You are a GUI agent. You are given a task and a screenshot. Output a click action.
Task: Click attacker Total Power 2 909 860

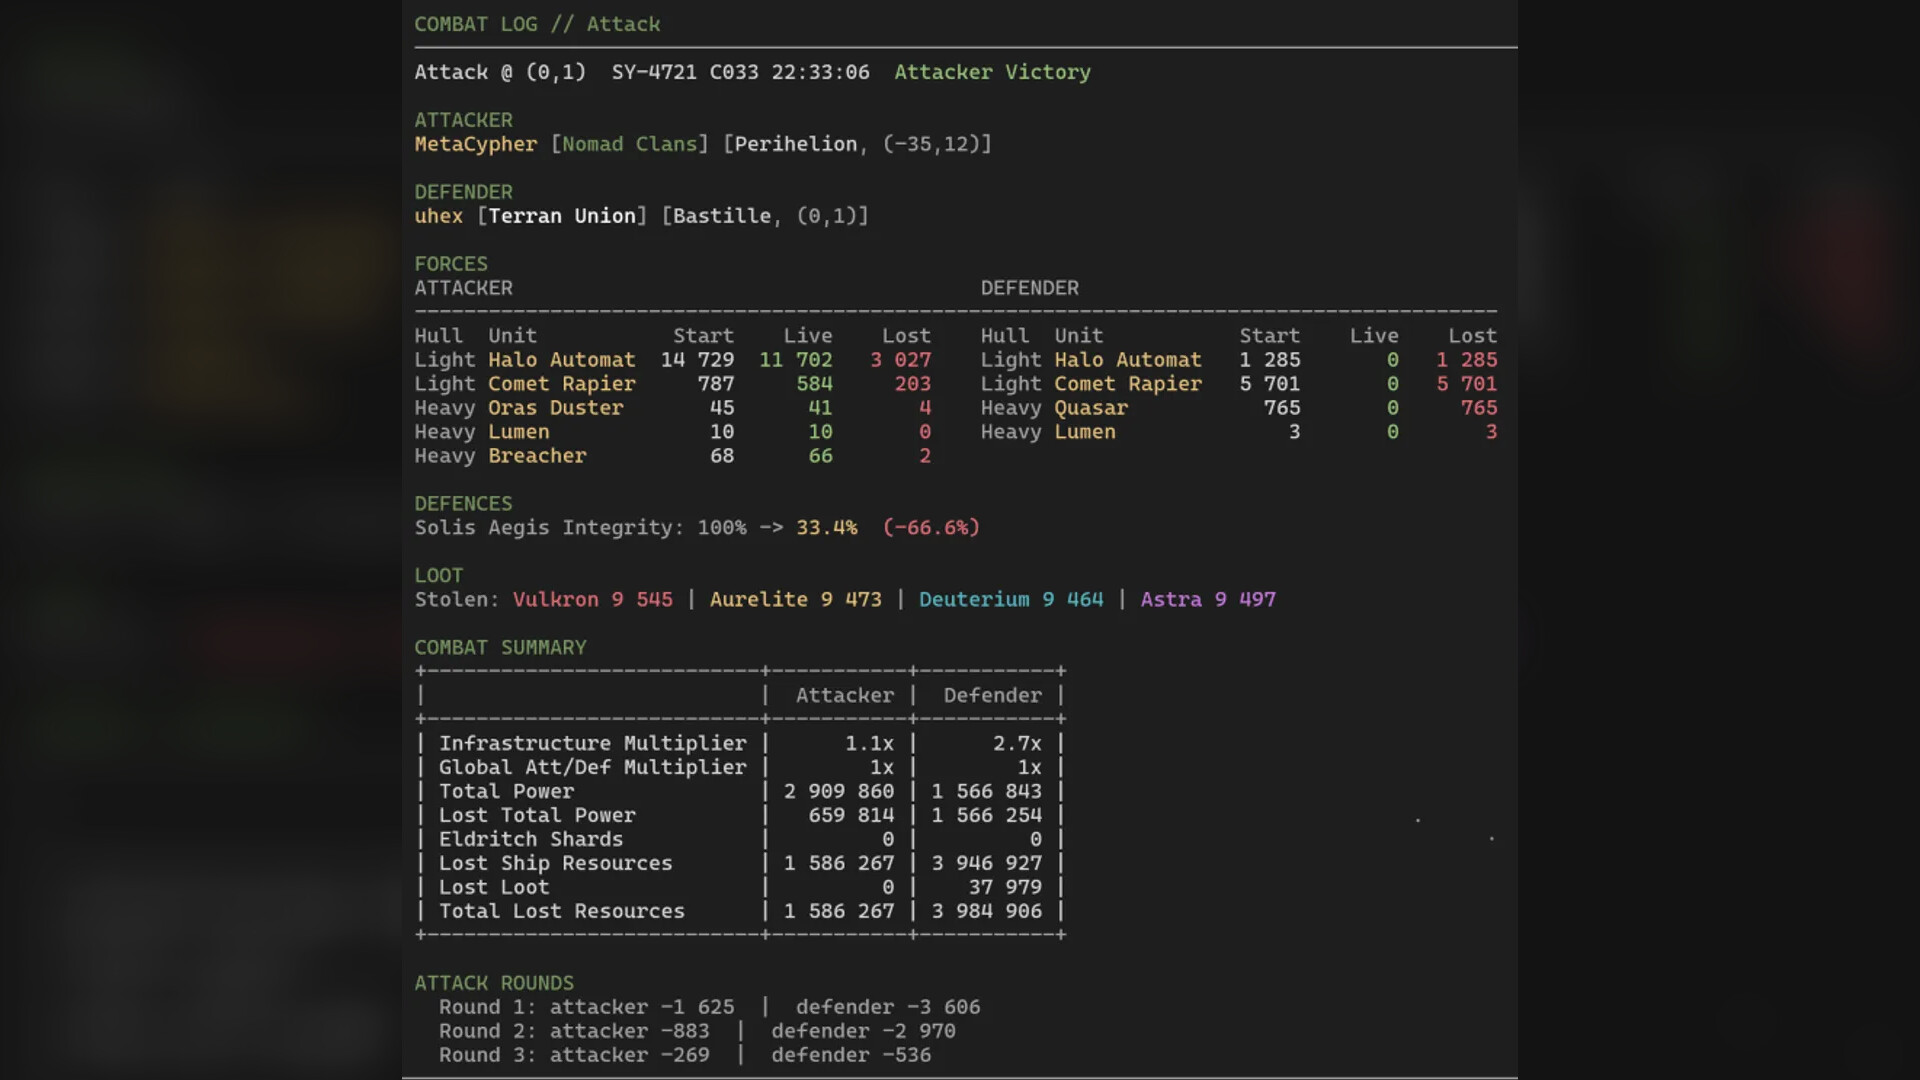839,792
